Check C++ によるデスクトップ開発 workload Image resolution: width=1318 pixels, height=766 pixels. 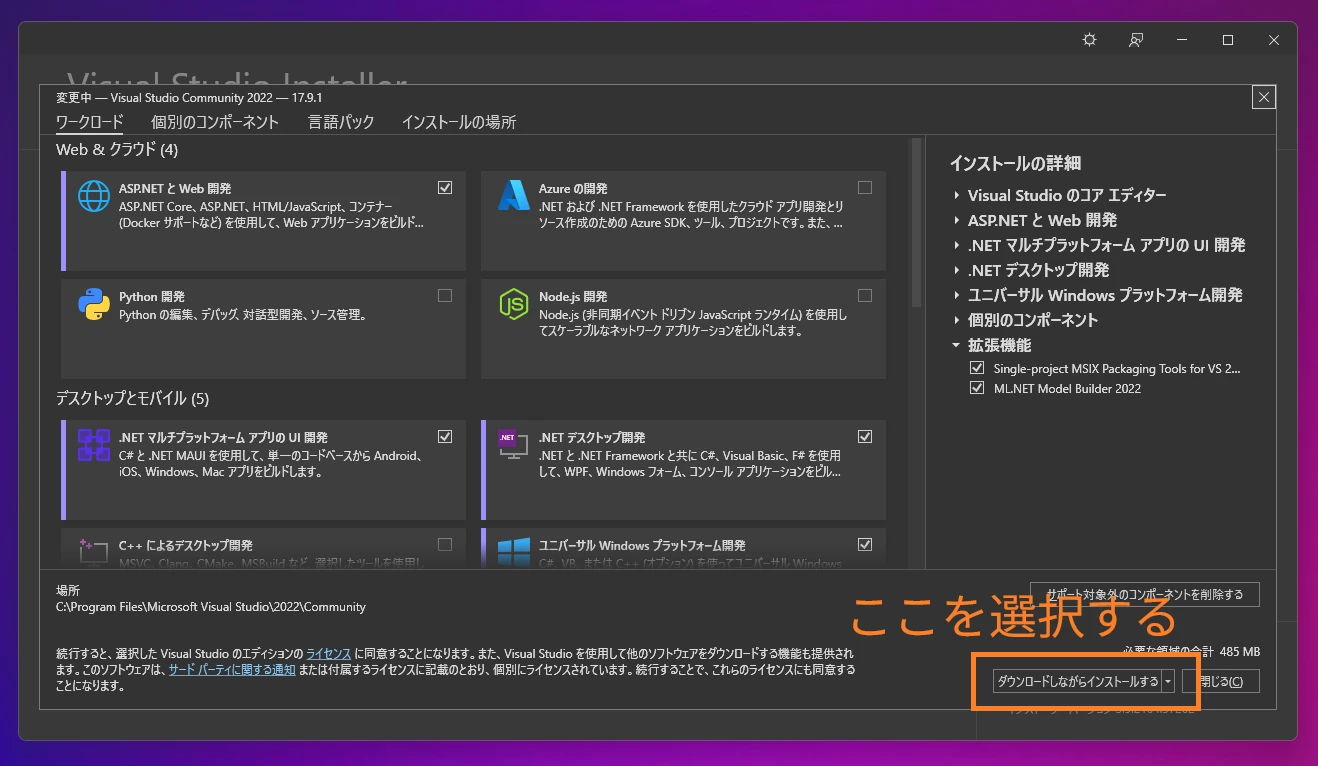point(445,544)
